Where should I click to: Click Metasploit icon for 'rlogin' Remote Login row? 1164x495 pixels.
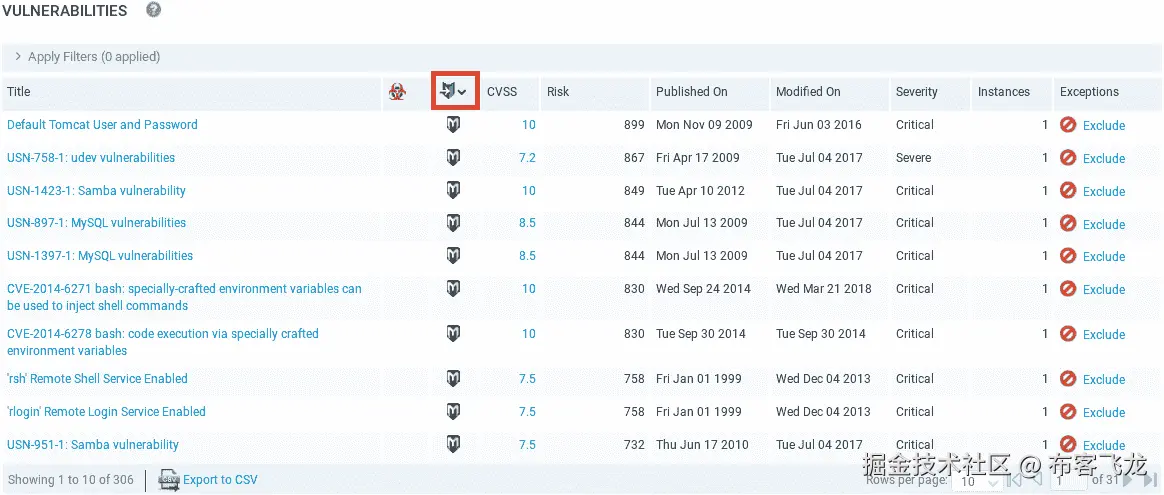(453, 411)
